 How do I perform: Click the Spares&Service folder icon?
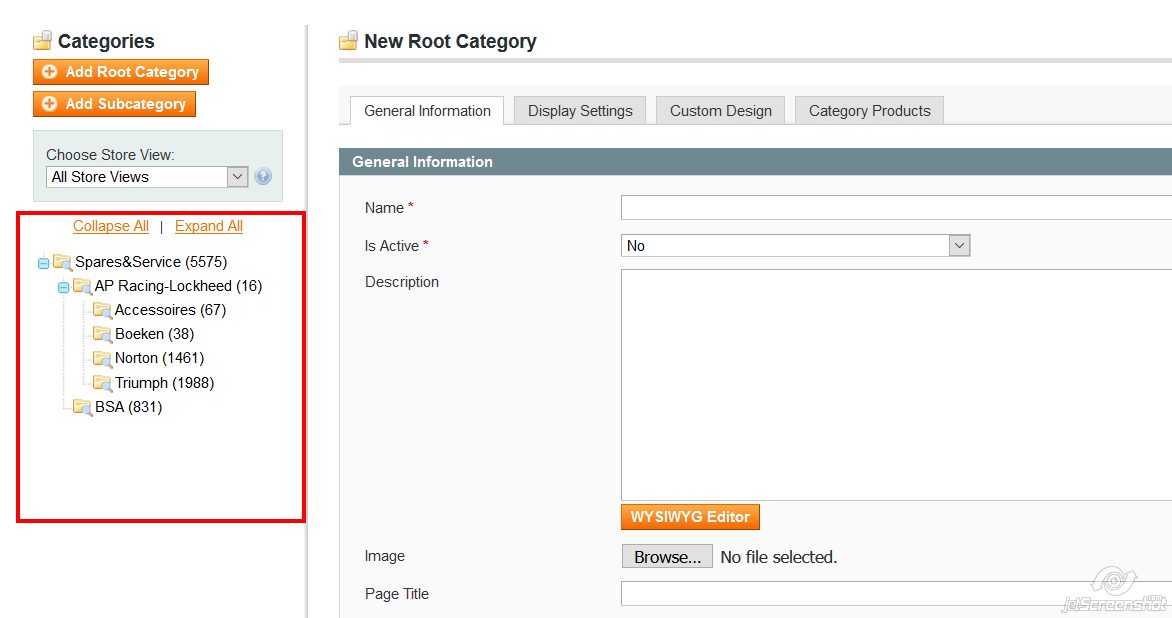click(63, 262)
